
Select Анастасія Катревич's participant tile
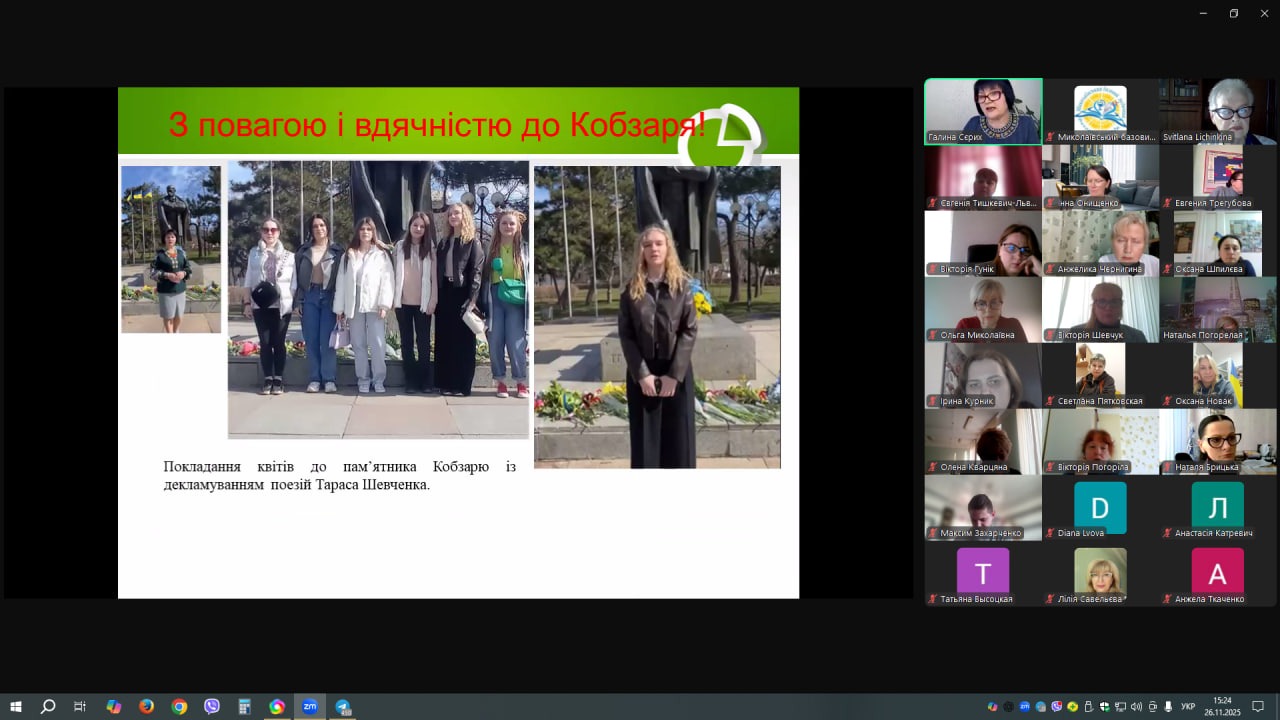click(1217, 508)
